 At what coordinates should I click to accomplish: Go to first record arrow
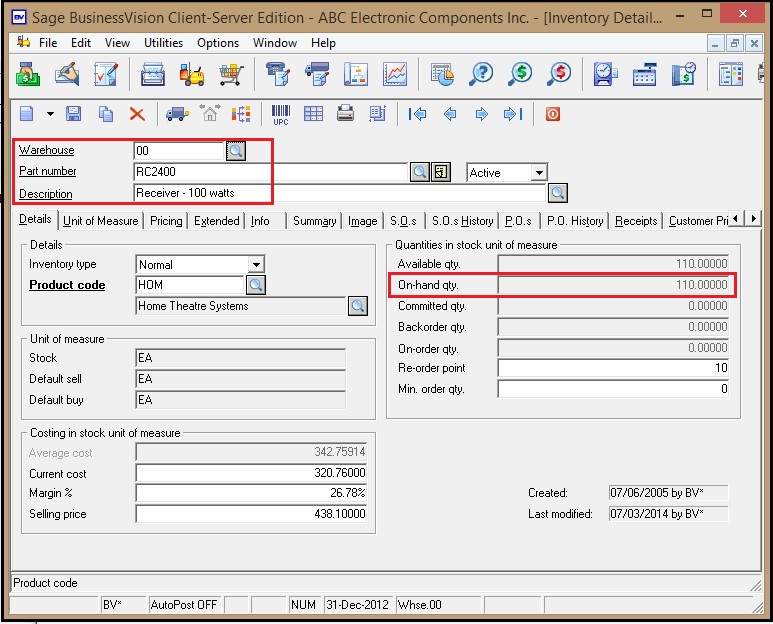pos(418,114)
